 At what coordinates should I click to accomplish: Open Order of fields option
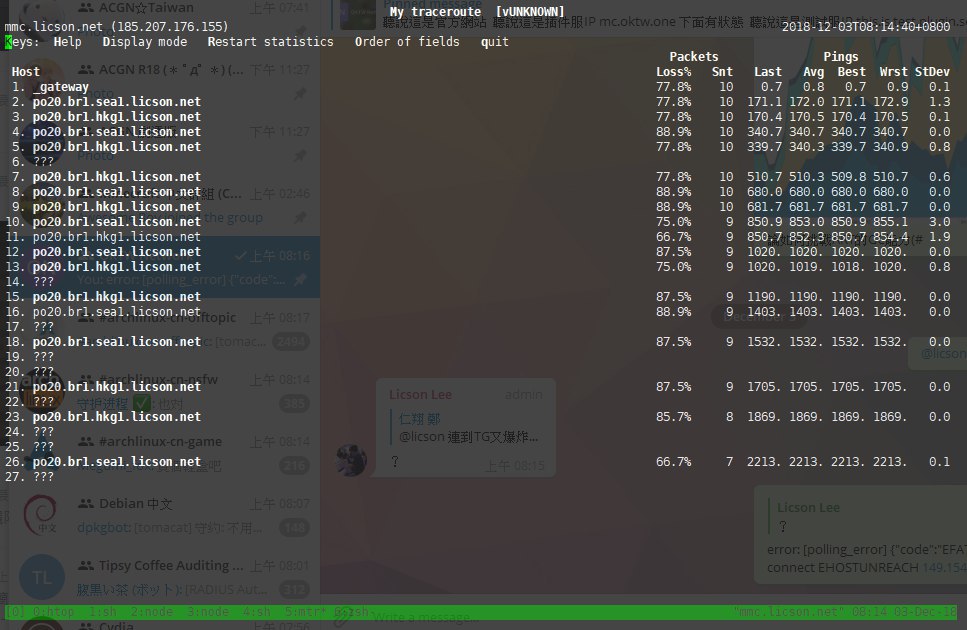pos(407,42)
